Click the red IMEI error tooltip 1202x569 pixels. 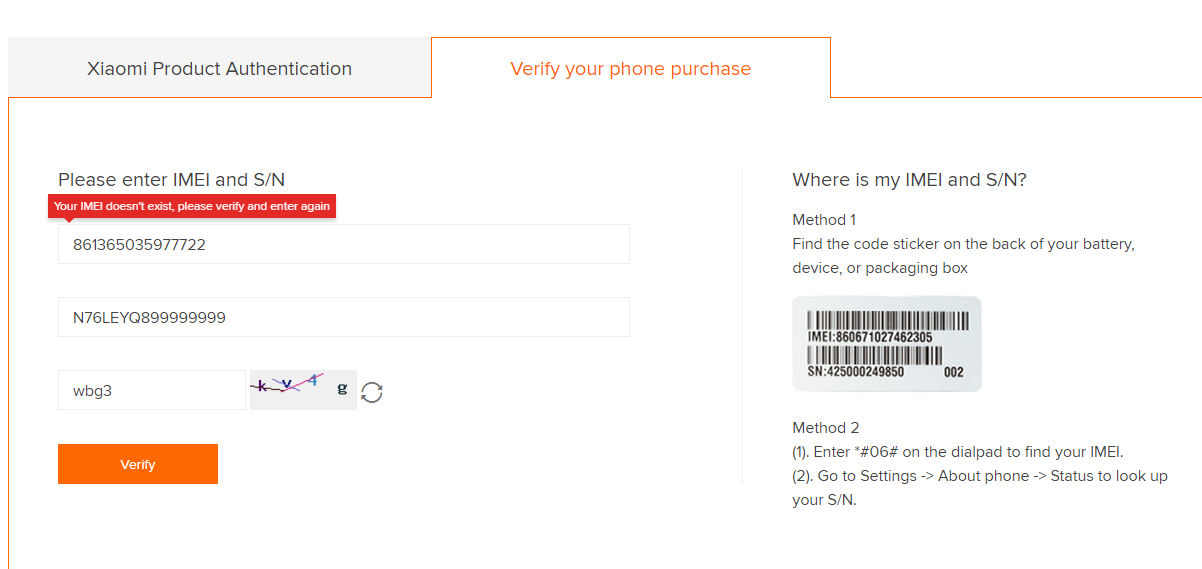pyautogui.click(x=192, y=206)
